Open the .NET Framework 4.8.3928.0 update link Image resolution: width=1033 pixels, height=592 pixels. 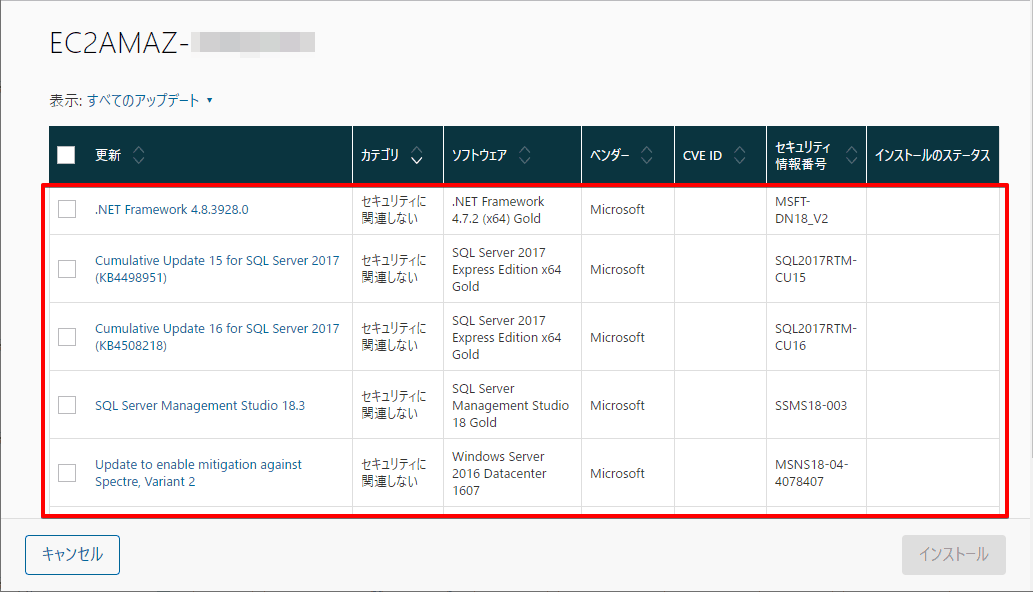[x=171, y=209]
